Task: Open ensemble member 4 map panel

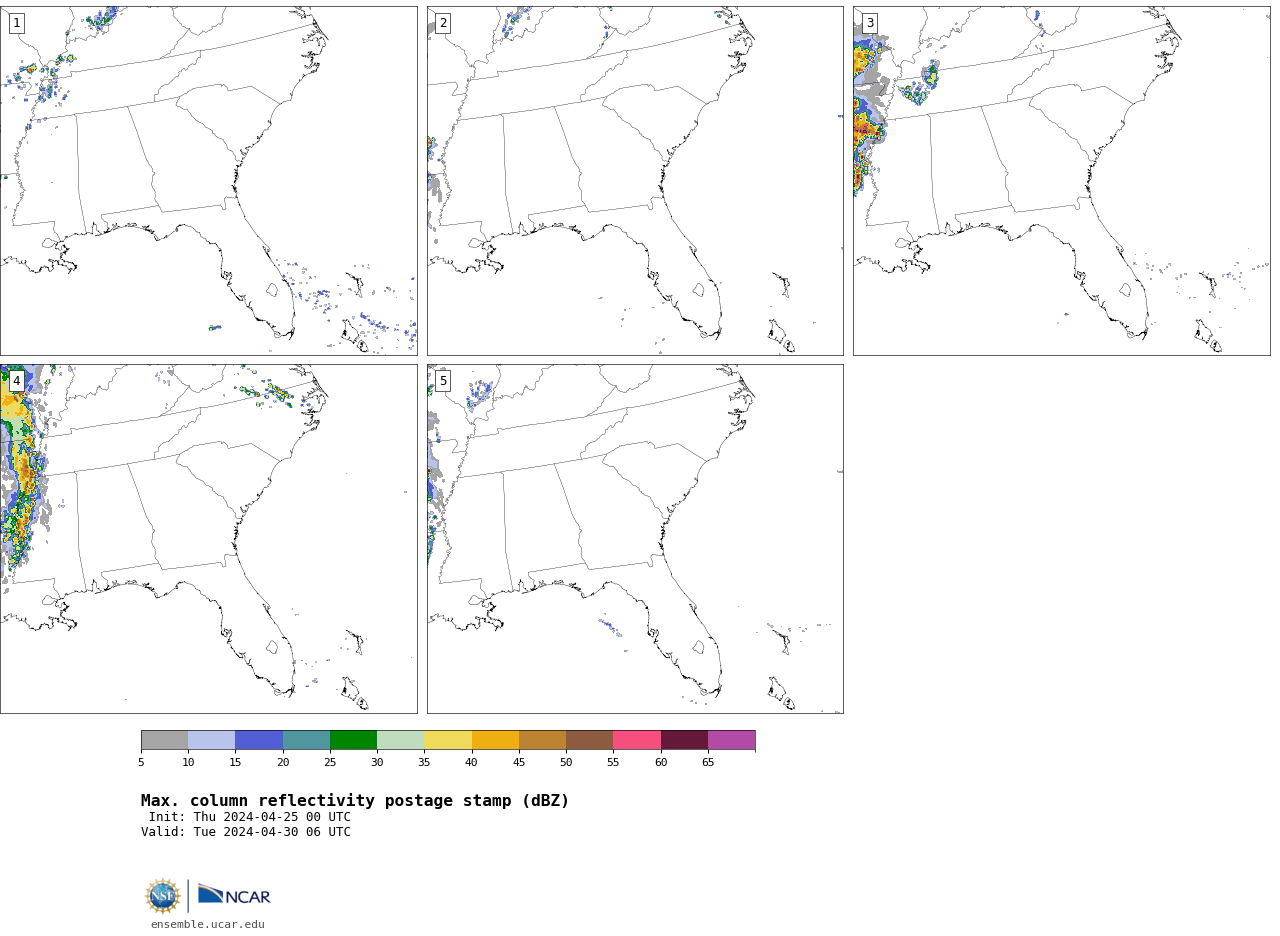Action: 208,539
